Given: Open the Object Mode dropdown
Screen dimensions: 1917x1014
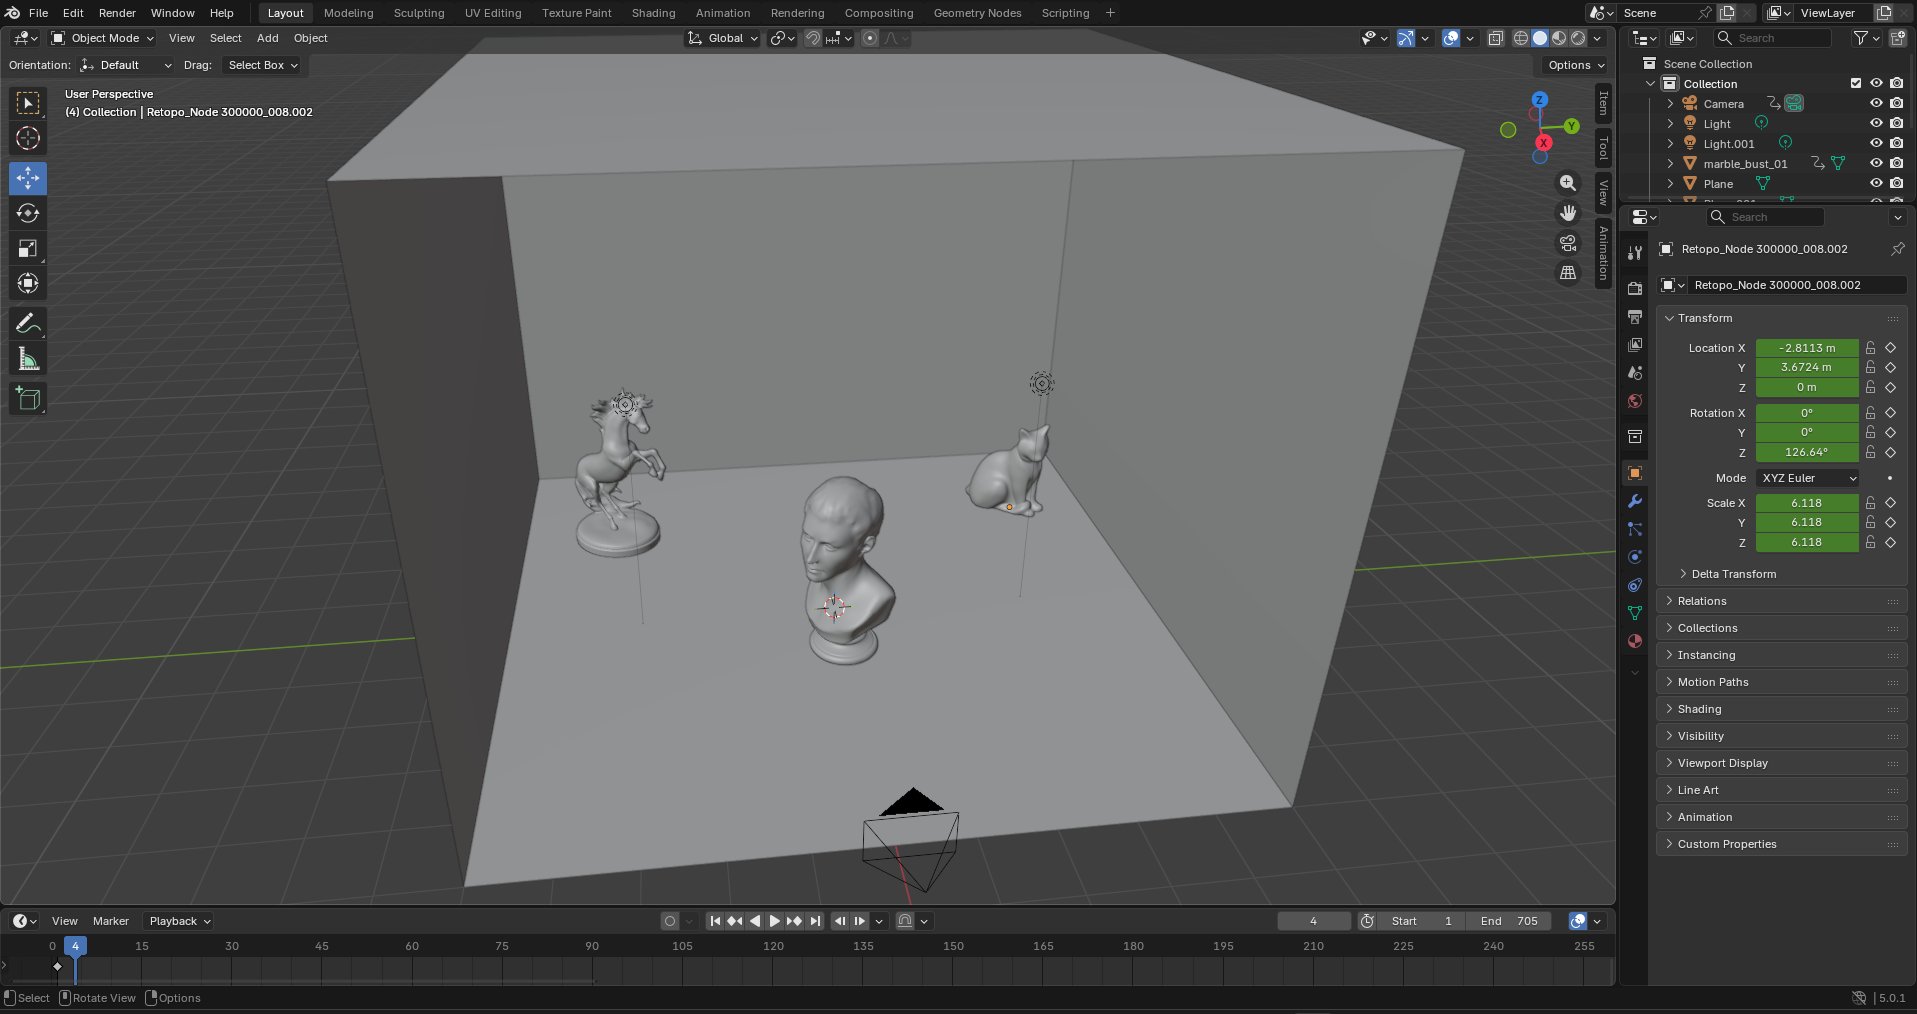Looking at the screenshot, I should 103,38.
